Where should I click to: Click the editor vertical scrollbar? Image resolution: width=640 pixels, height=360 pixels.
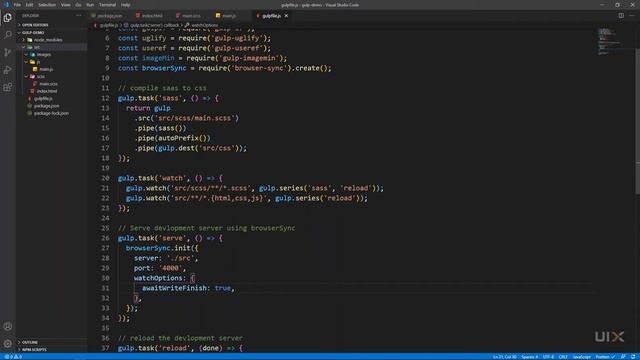point(638,122)
